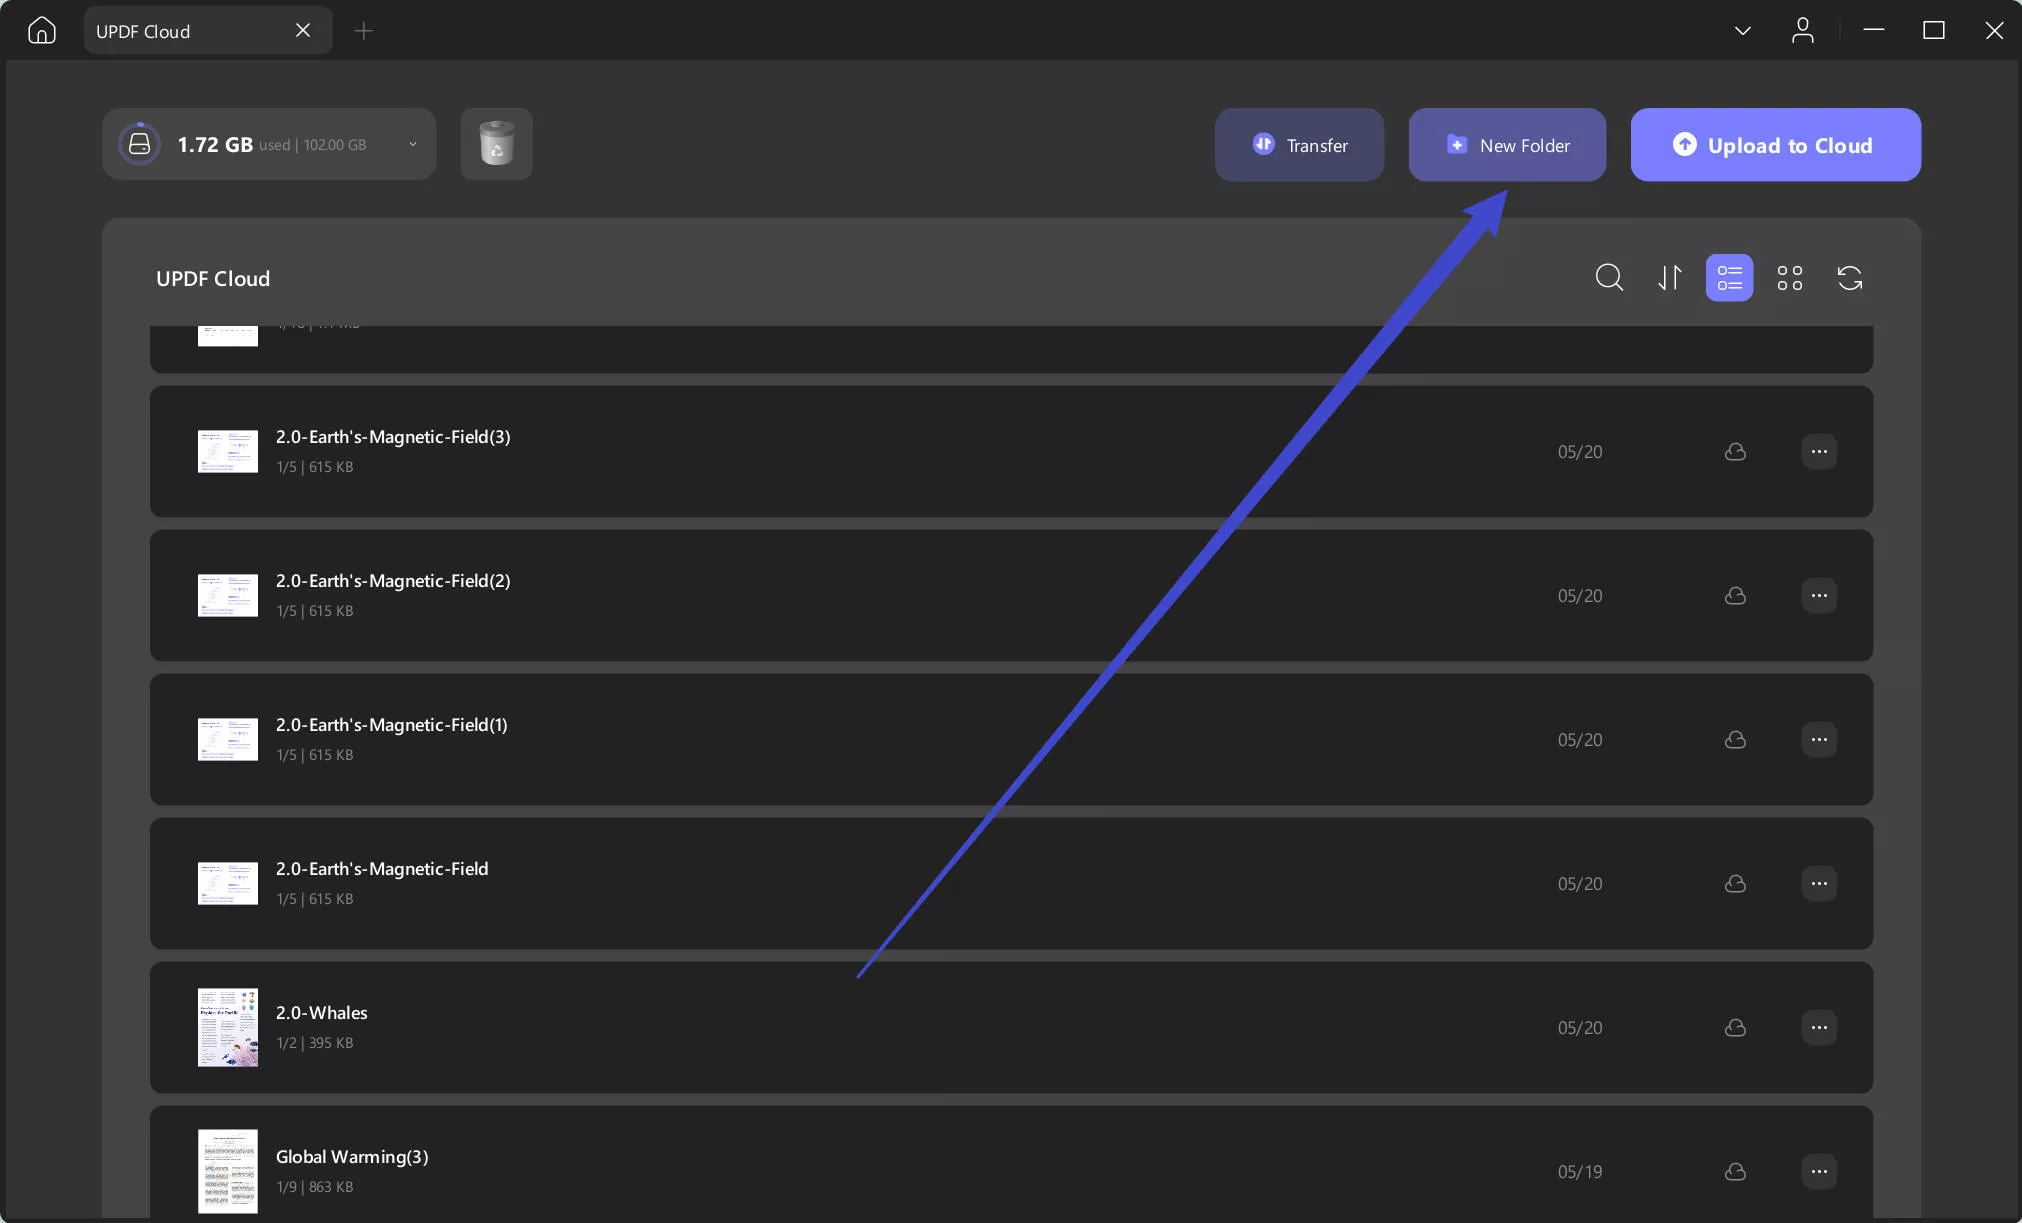Select file name 2.0-Earth's-Magnetic-Field(2)
The image size is (2022, 1223).
(393, 581)
